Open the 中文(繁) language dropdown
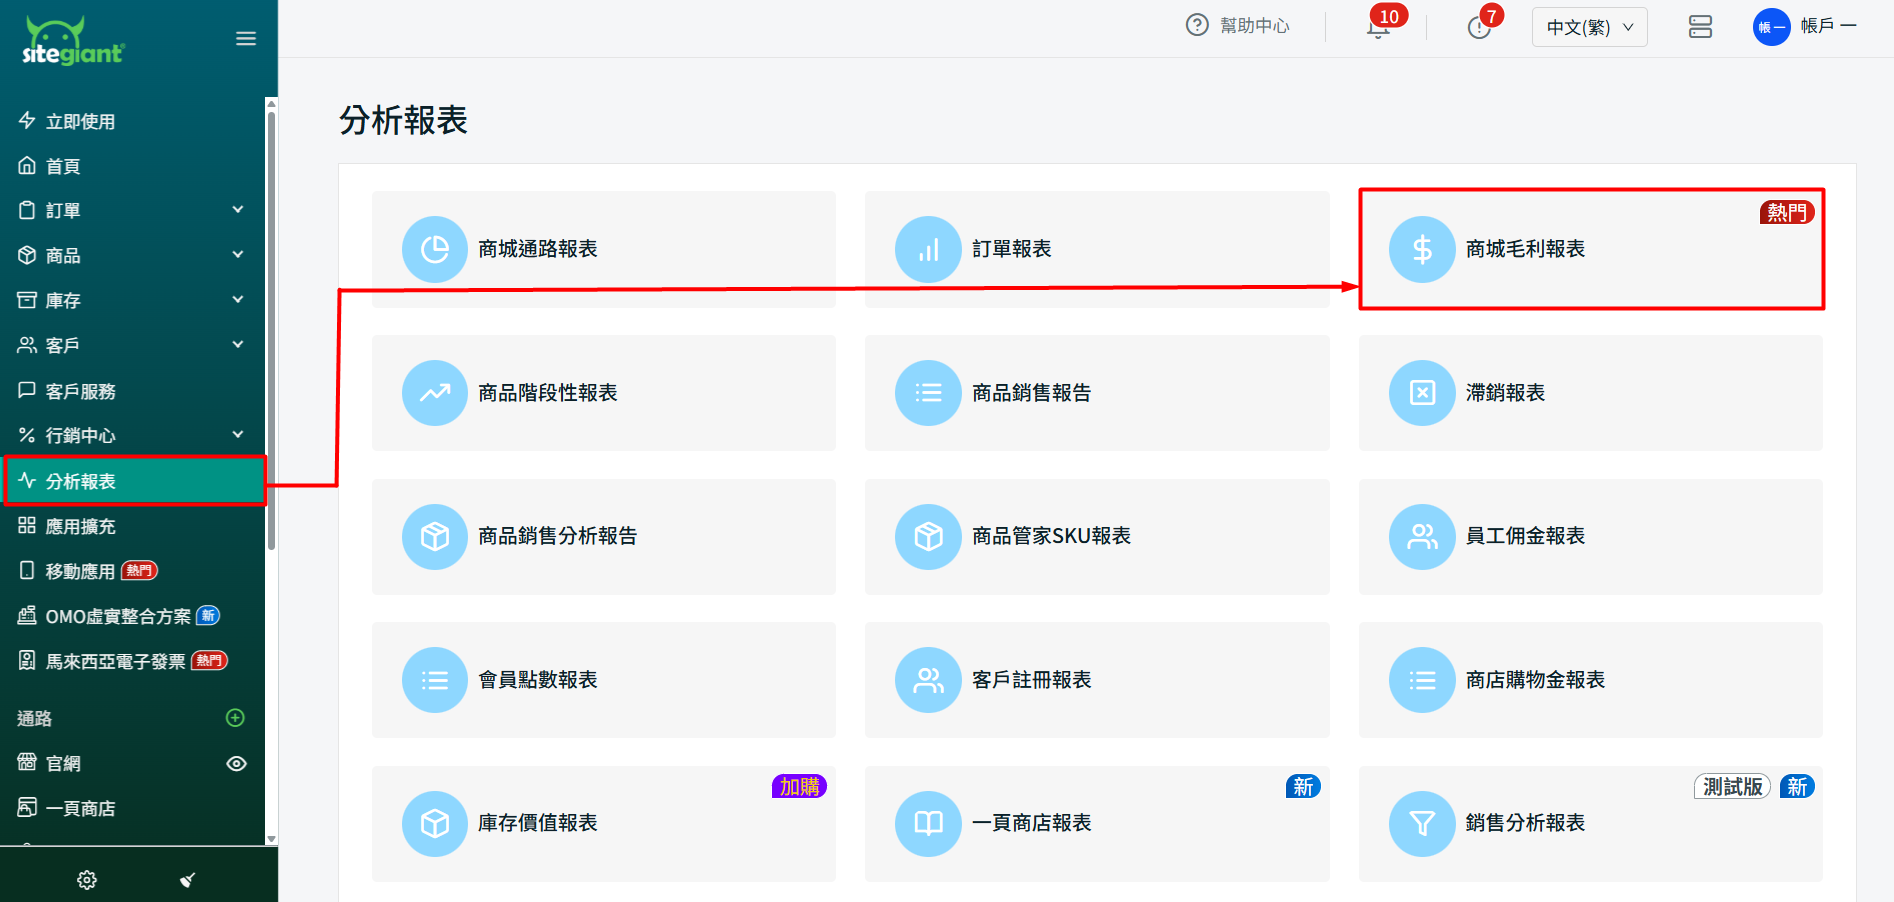 click(x=1589, y=27)
